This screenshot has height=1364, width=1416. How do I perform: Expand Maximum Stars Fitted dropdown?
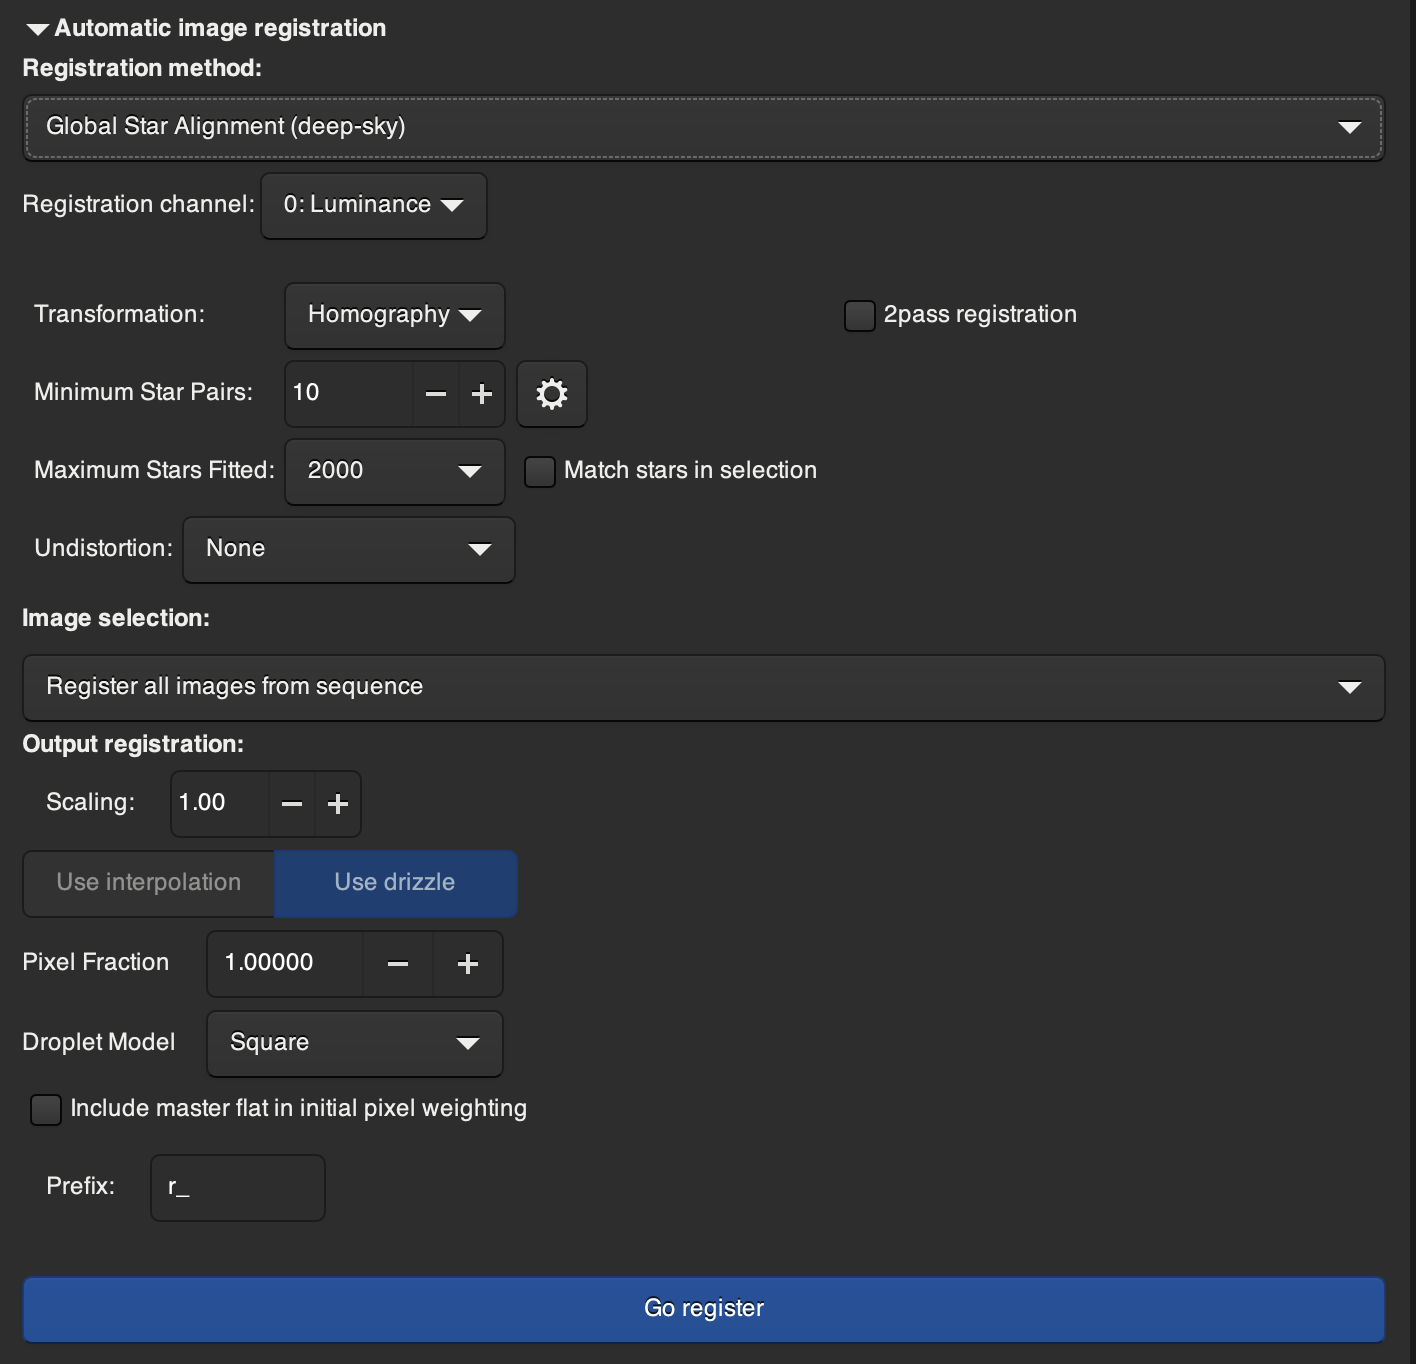(394, 472)
